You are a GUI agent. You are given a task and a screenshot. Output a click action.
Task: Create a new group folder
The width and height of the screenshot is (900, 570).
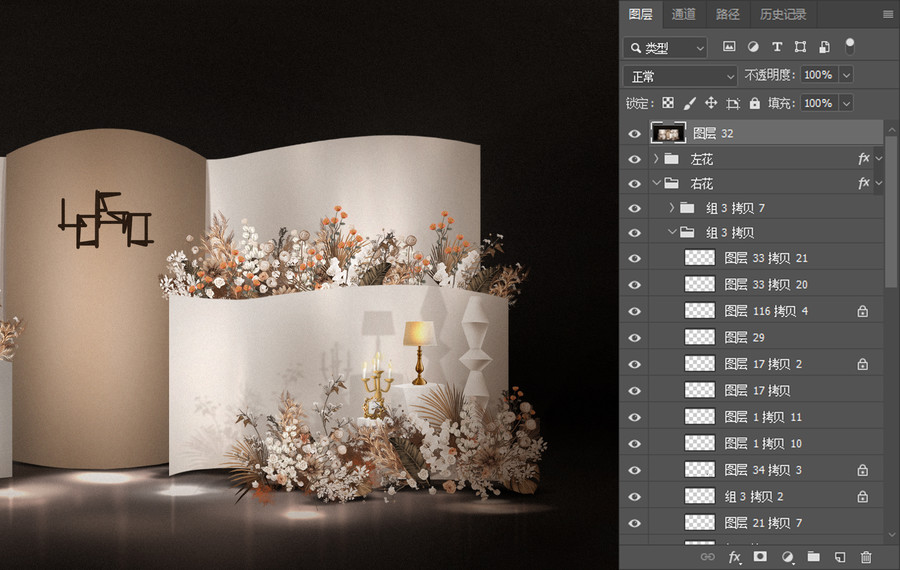(813, 556)
